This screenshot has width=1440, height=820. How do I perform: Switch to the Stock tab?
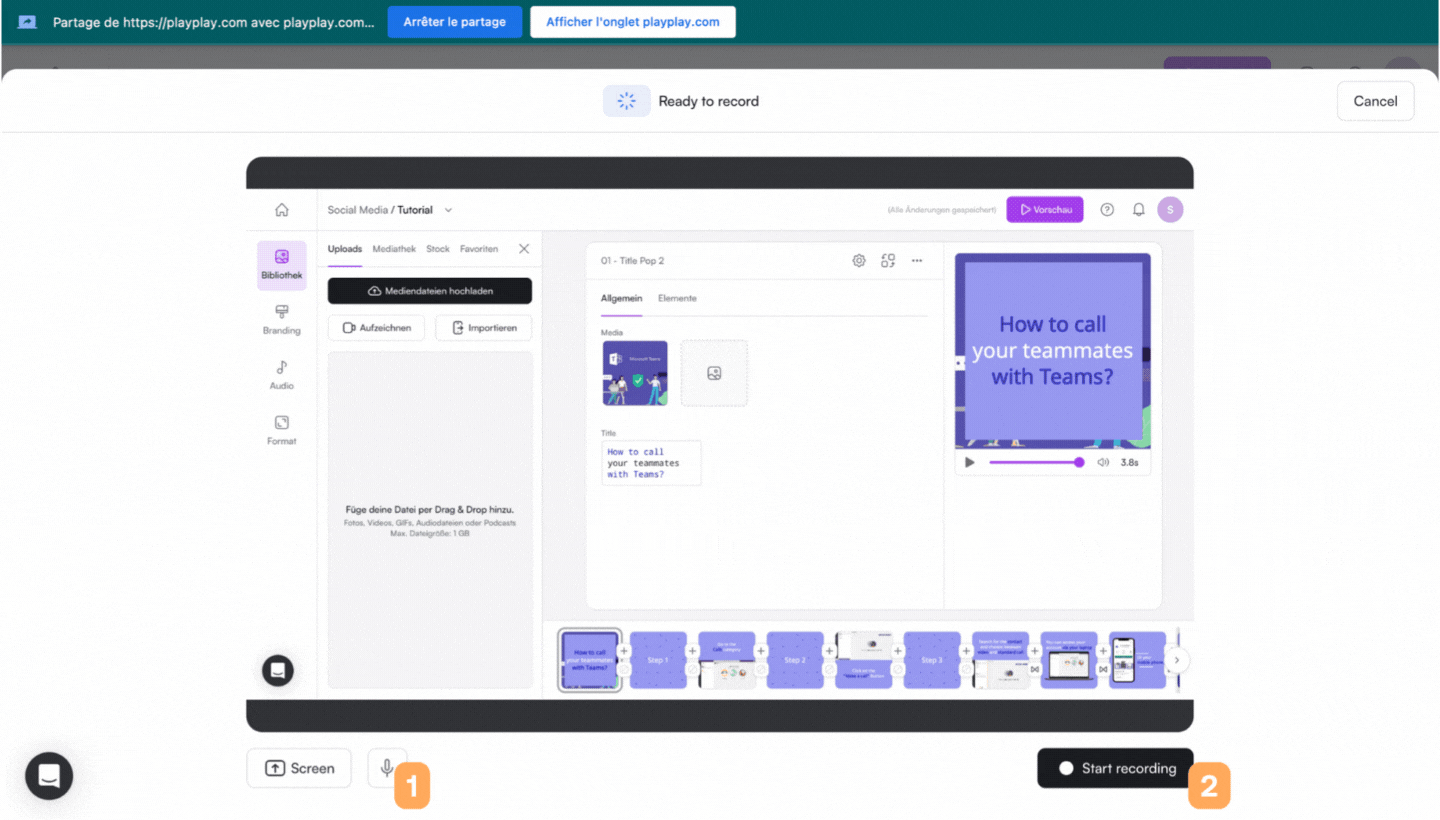(438, 249)
